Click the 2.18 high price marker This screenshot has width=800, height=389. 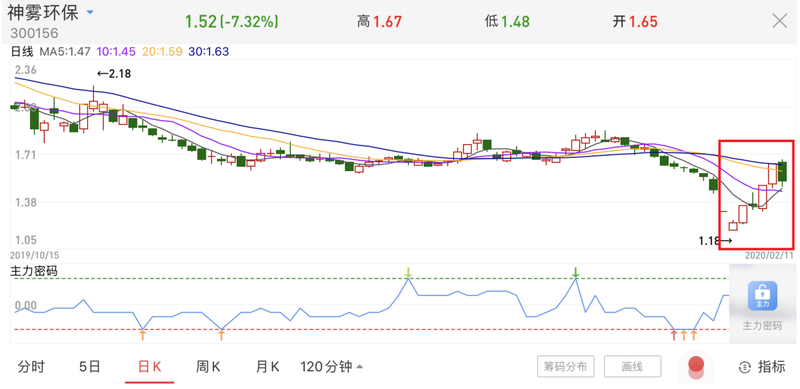[x=114, y=74]
